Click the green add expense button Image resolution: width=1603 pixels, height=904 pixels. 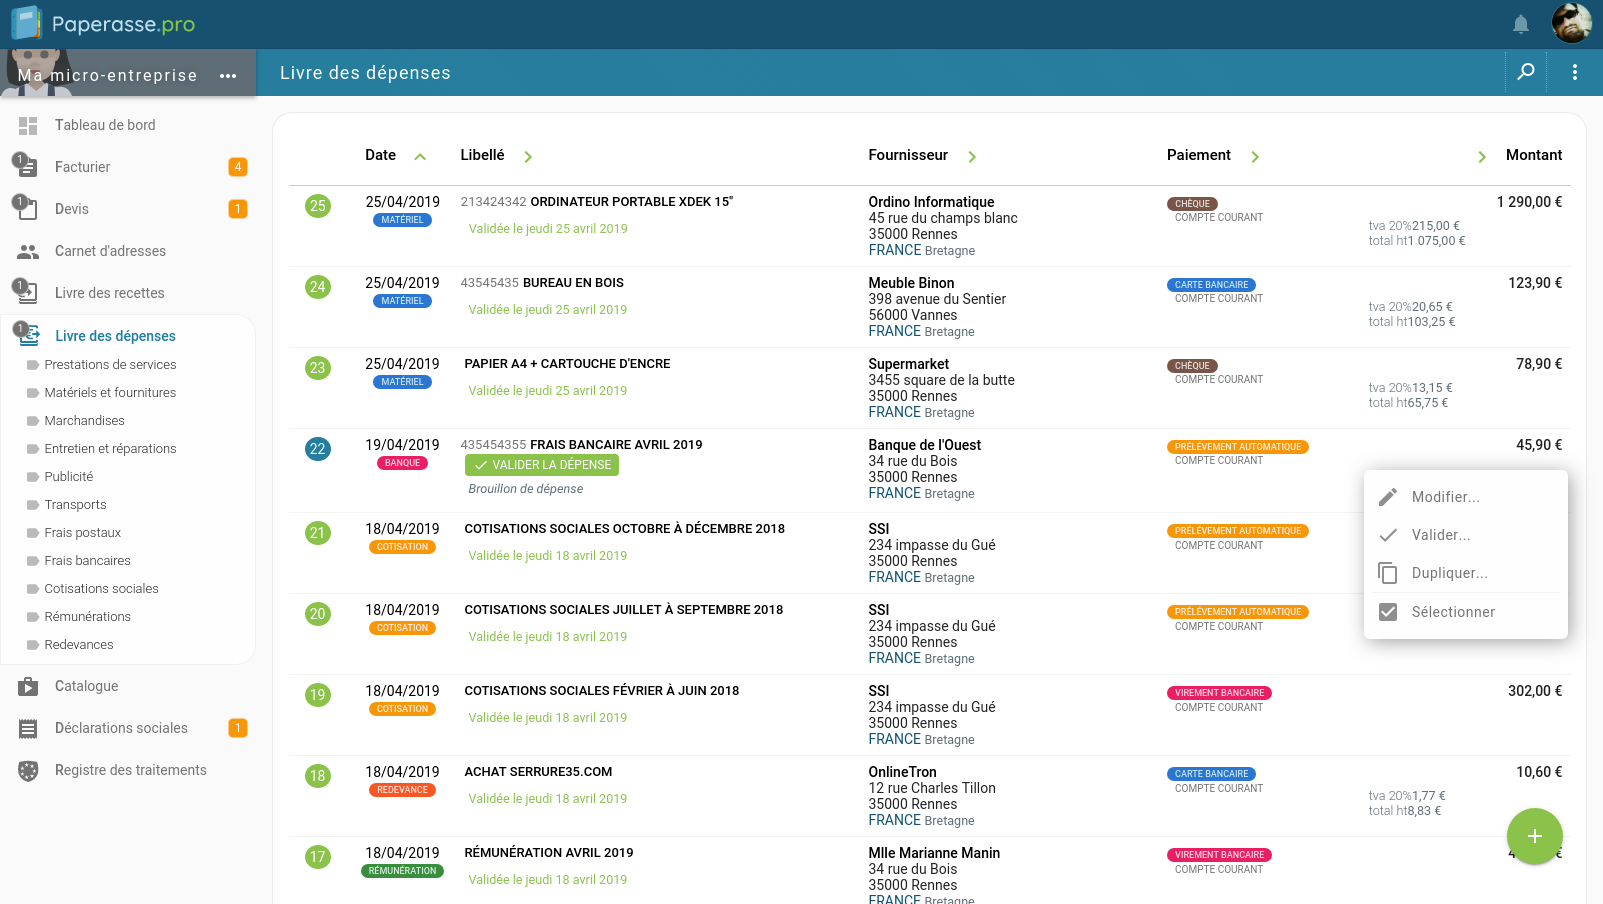1534,836
